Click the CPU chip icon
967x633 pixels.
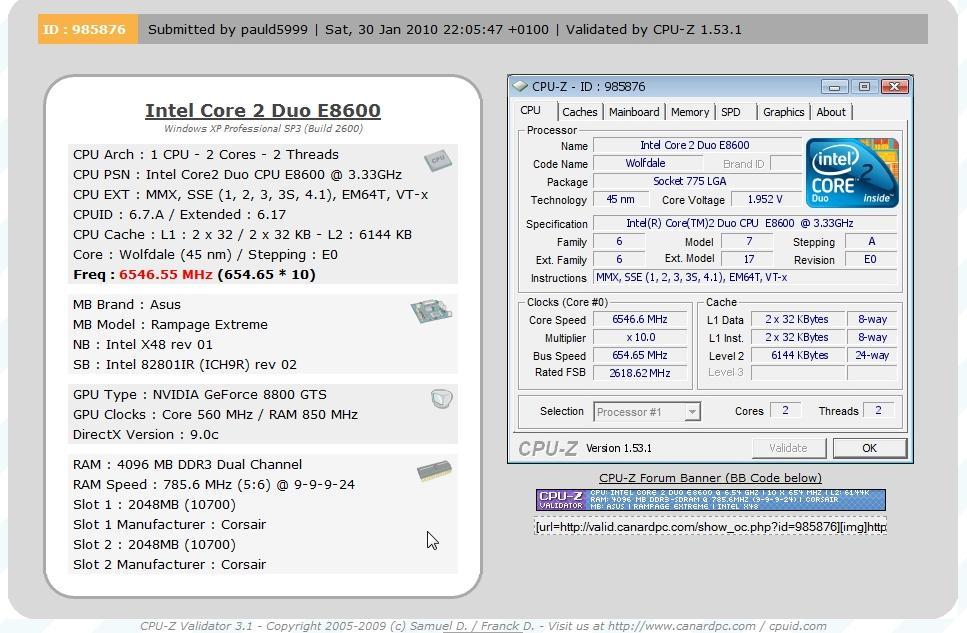(438, 160)
